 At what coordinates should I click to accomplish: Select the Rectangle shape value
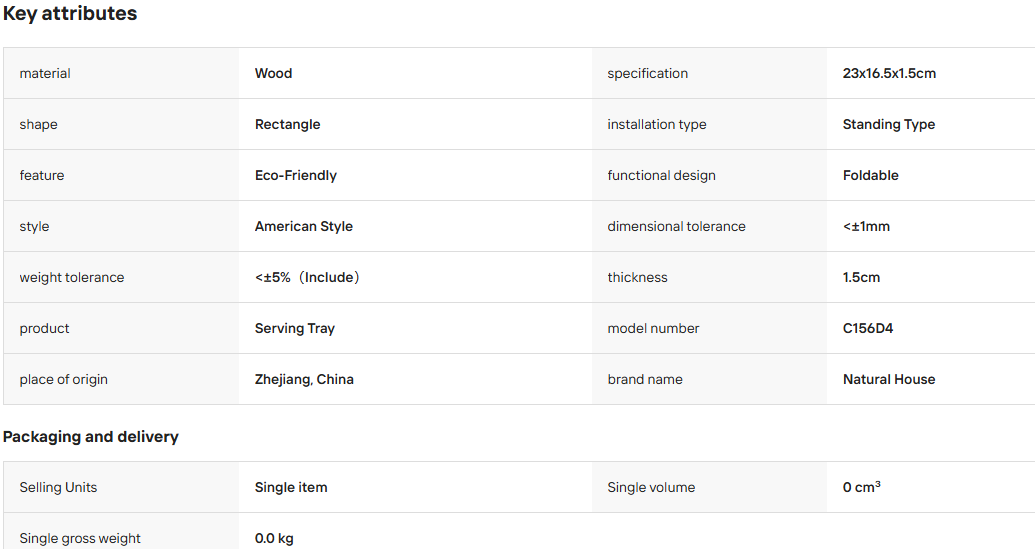287,125
